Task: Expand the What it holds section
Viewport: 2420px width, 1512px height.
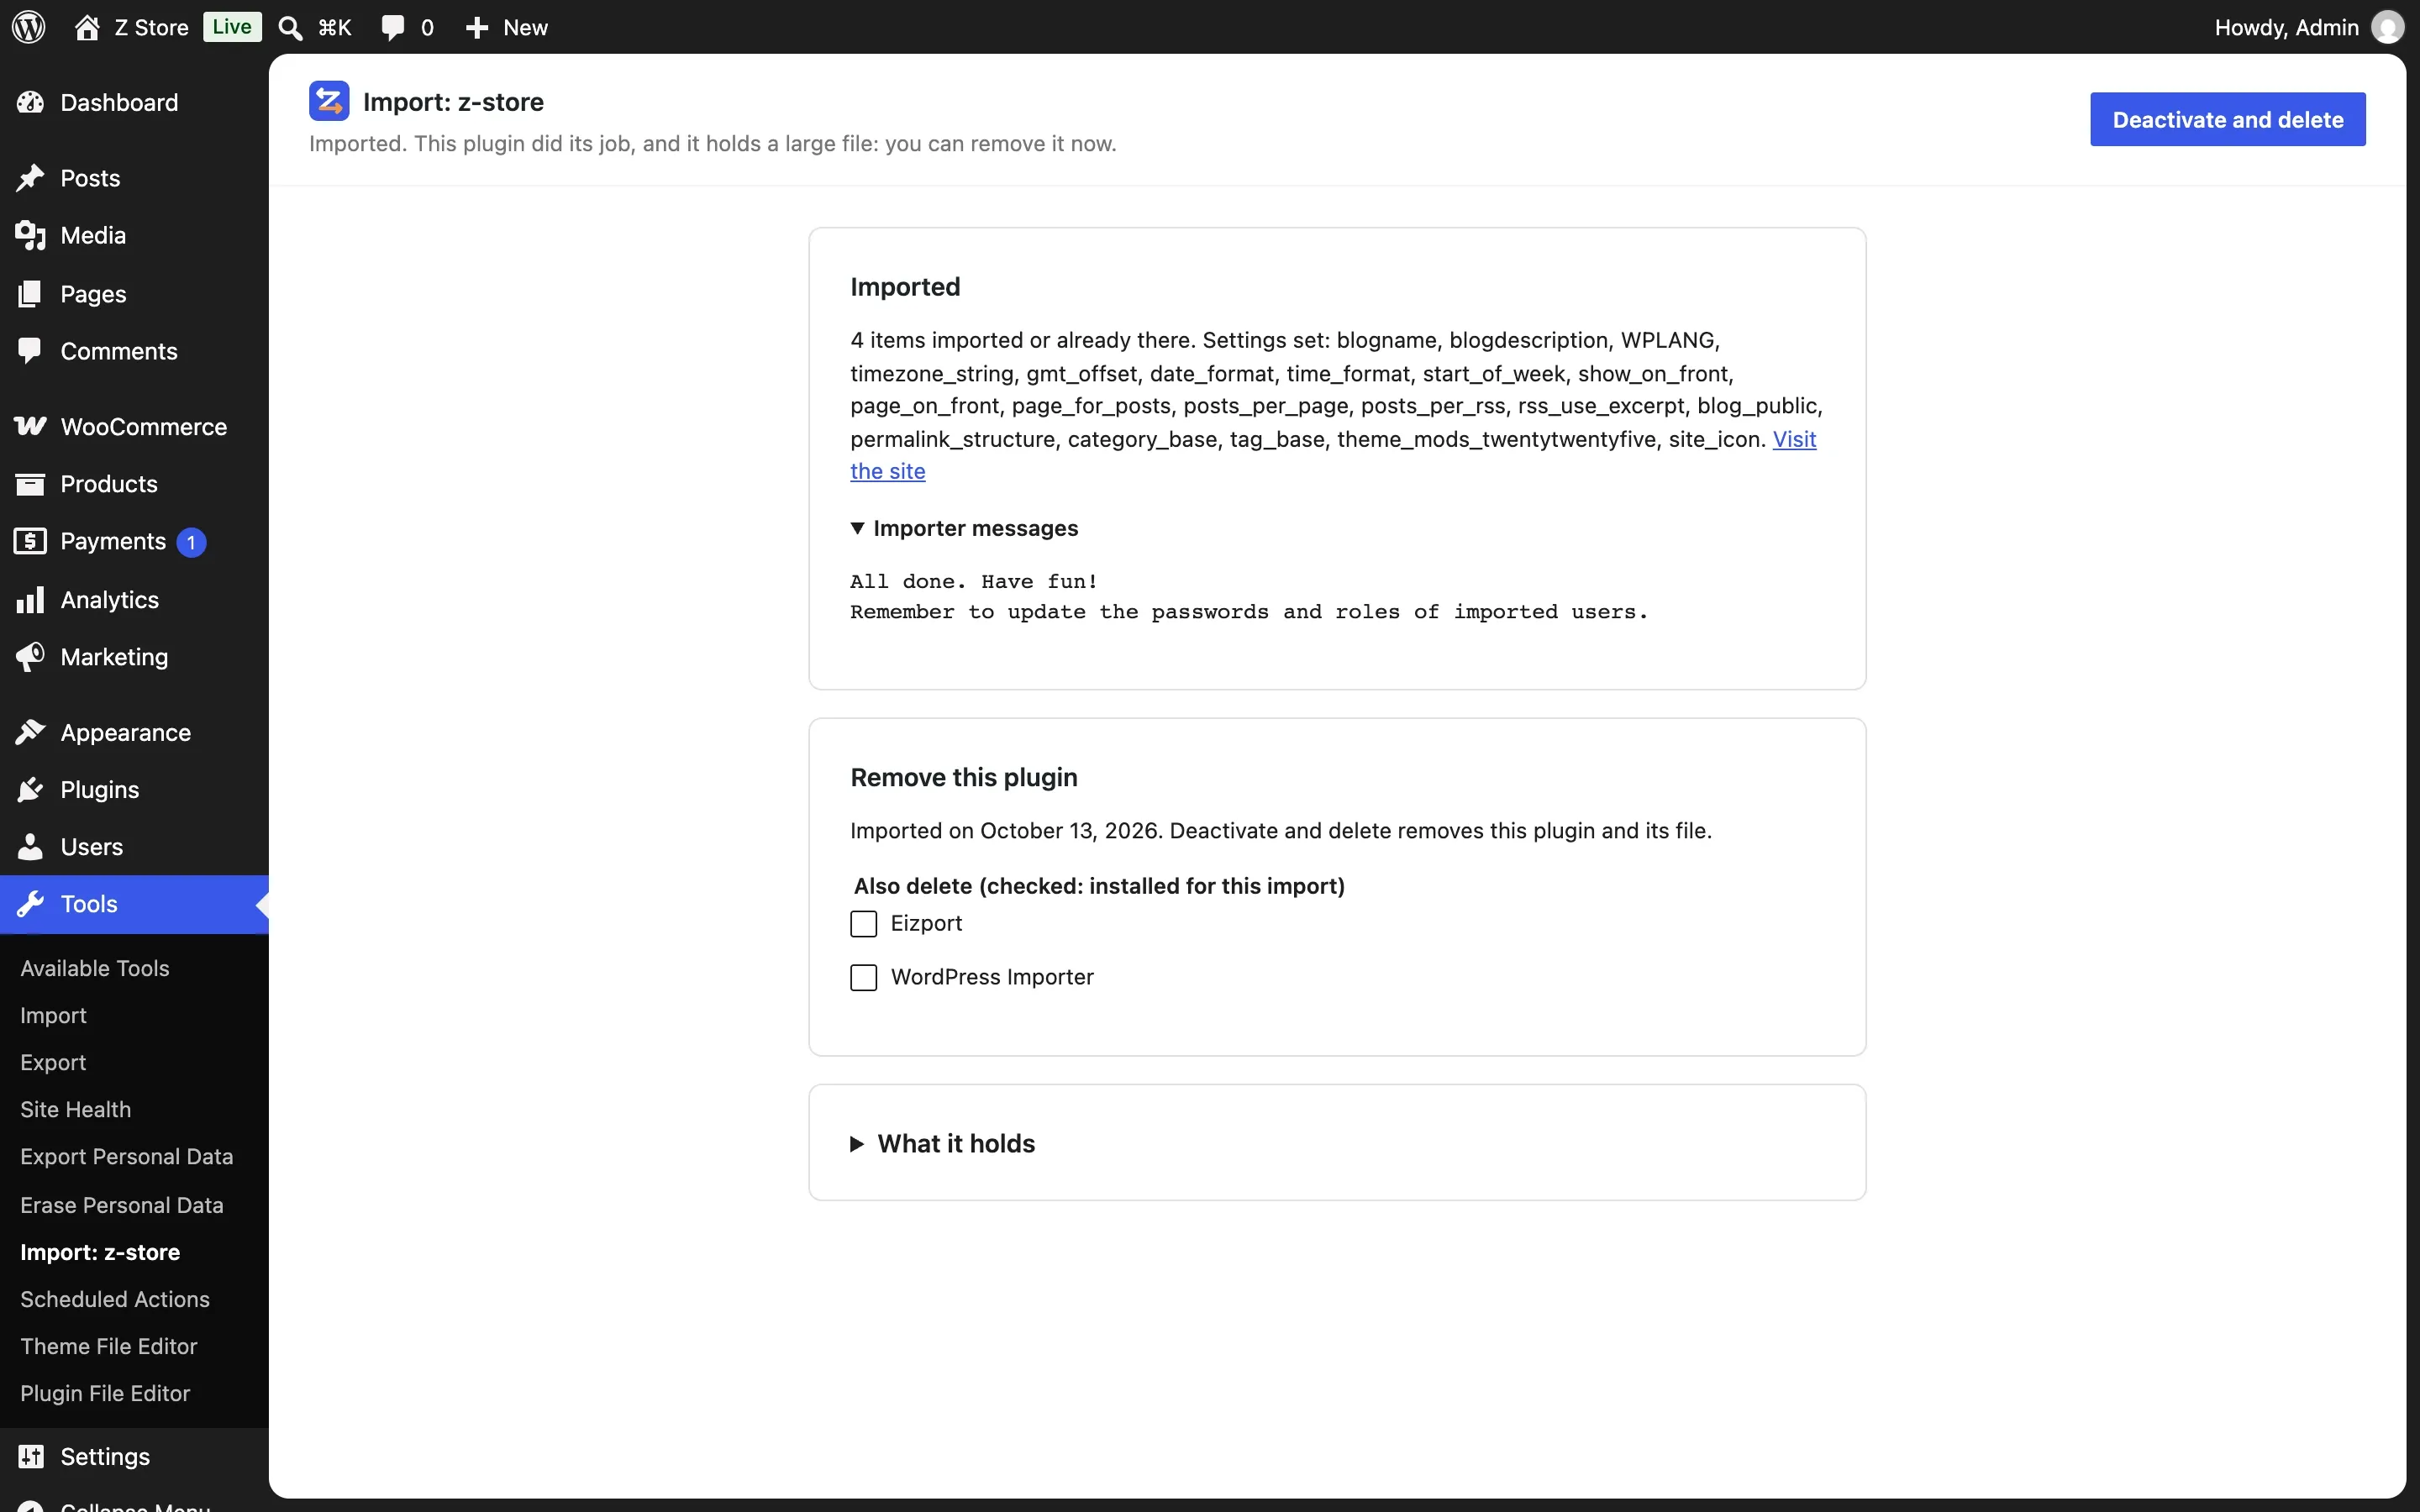Action: (x=943, y=1143)
